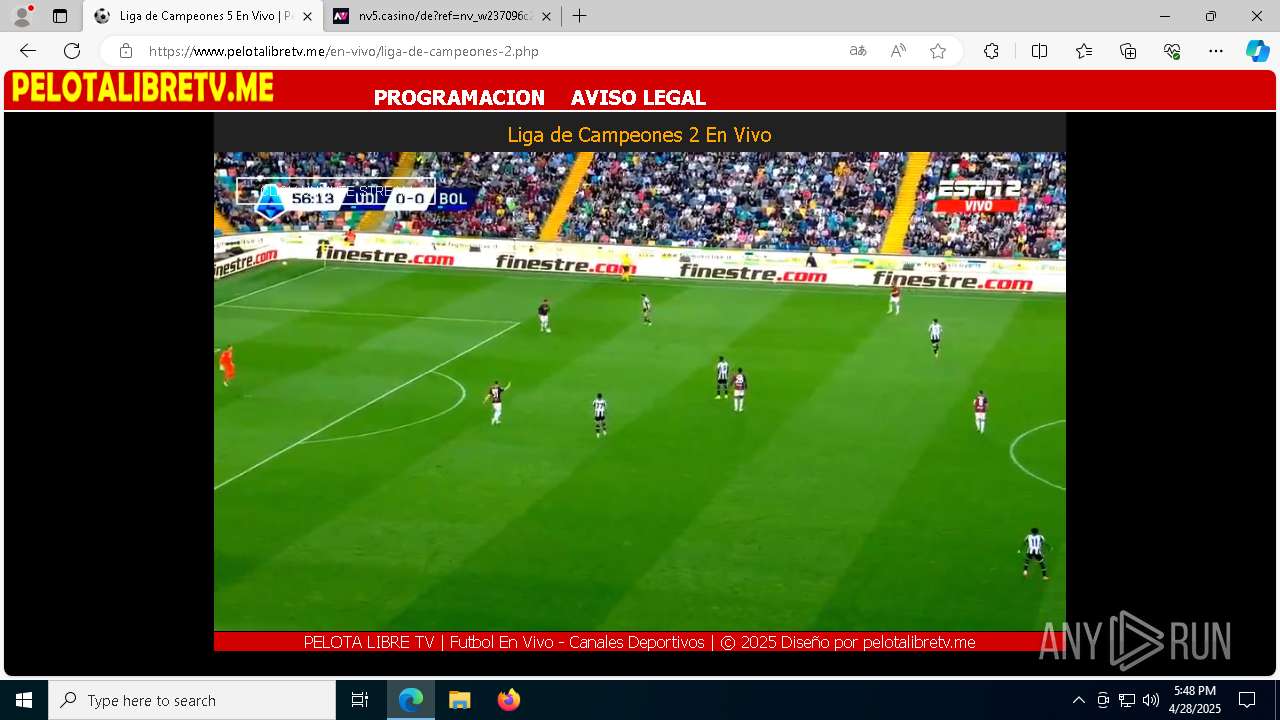This screenshot has height=720, width=1280.
Task: Open Collections panel
Action: pos(1128,51)
